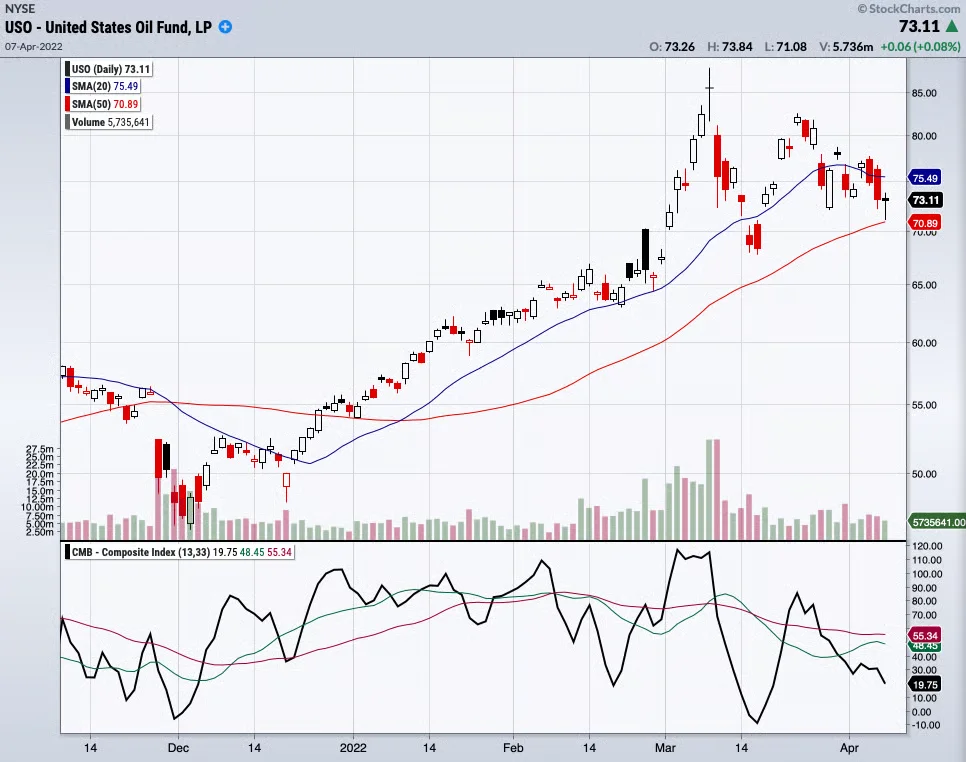
Task: Click the large 73.11 price in header
Action: (919, 26)
